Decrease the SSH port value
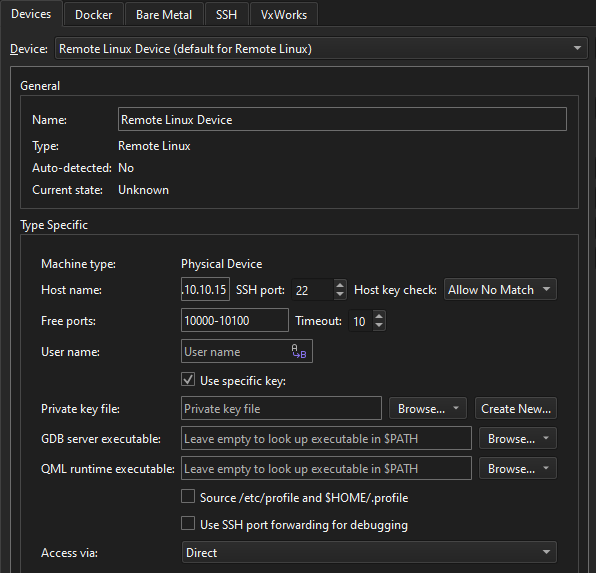The width and height of the screenshot is (596, 573). click(340, 295)
